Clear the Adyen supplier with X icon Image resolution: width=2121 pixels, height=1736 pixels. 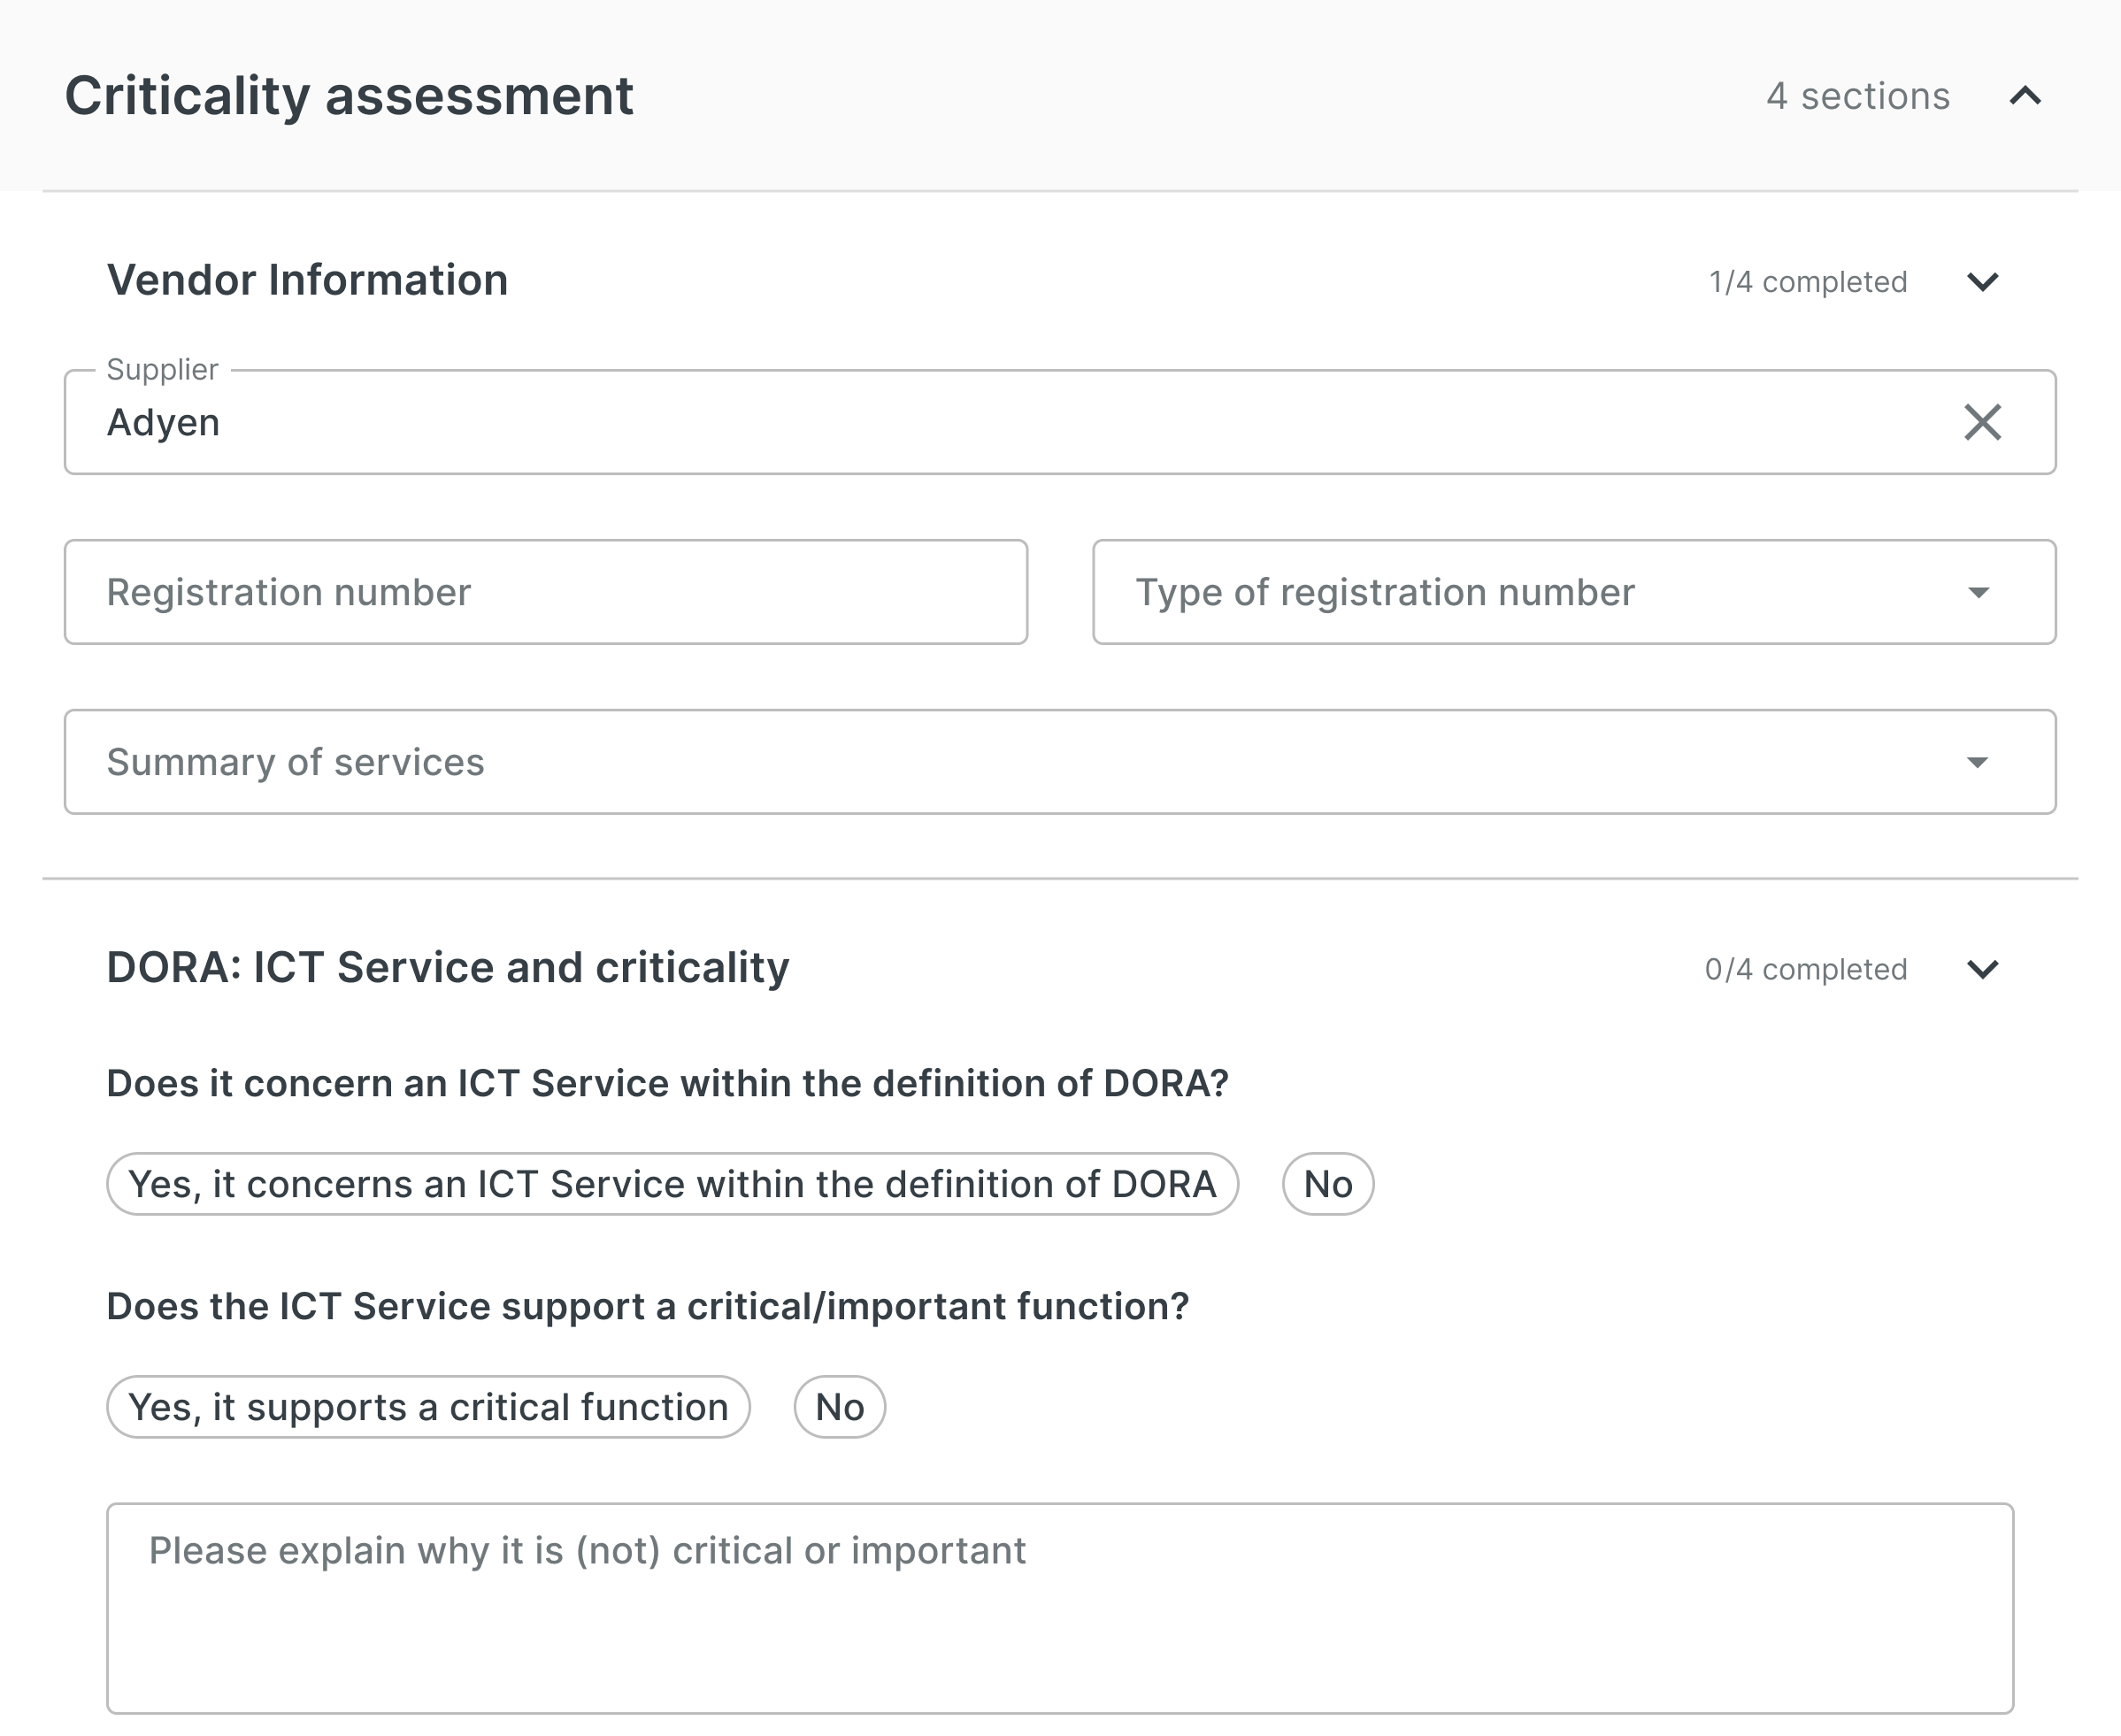pyautogui.click(x=1982, y=422)
